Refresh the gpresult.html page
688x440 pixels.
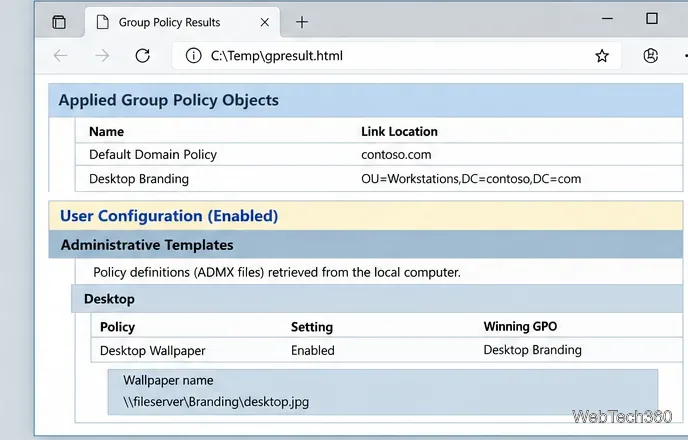(143, 56)
